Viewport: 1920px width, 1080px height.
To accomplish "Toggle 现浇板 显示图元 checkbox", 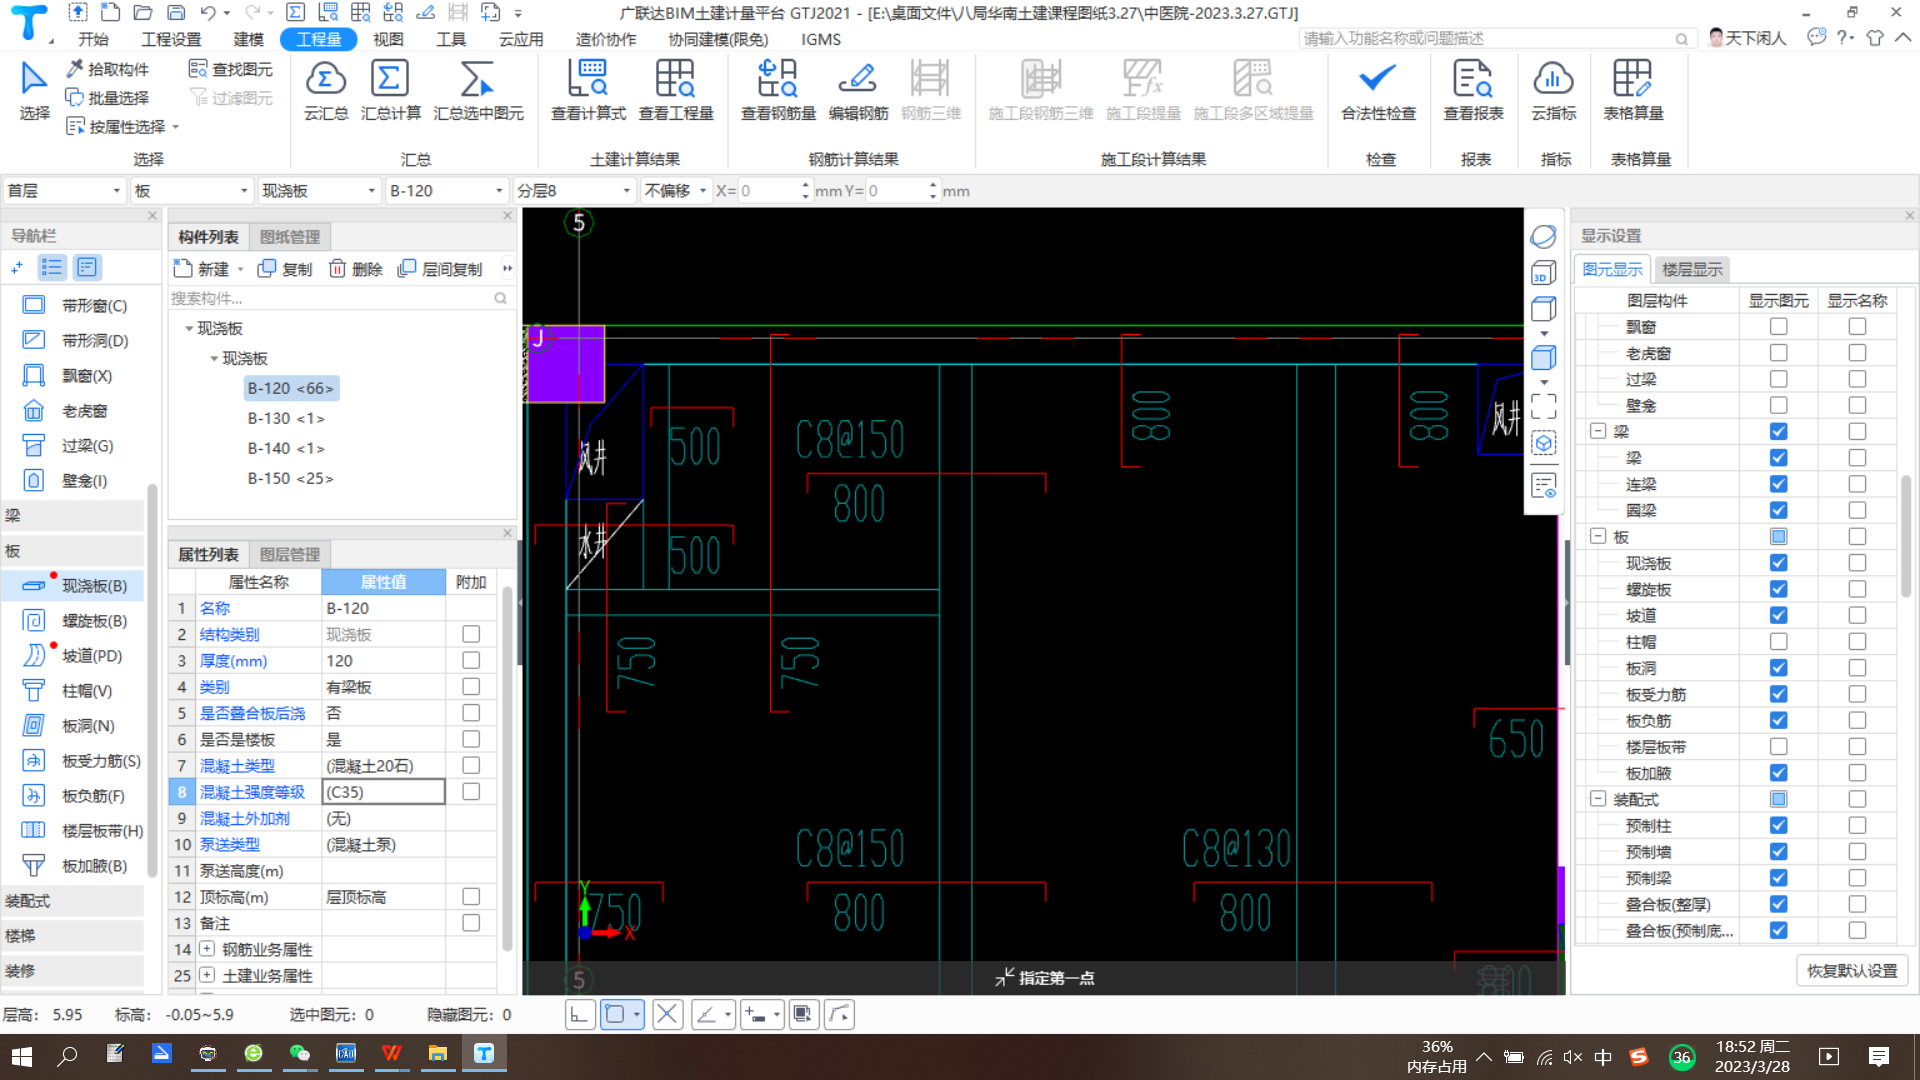I will (1778, 563).
